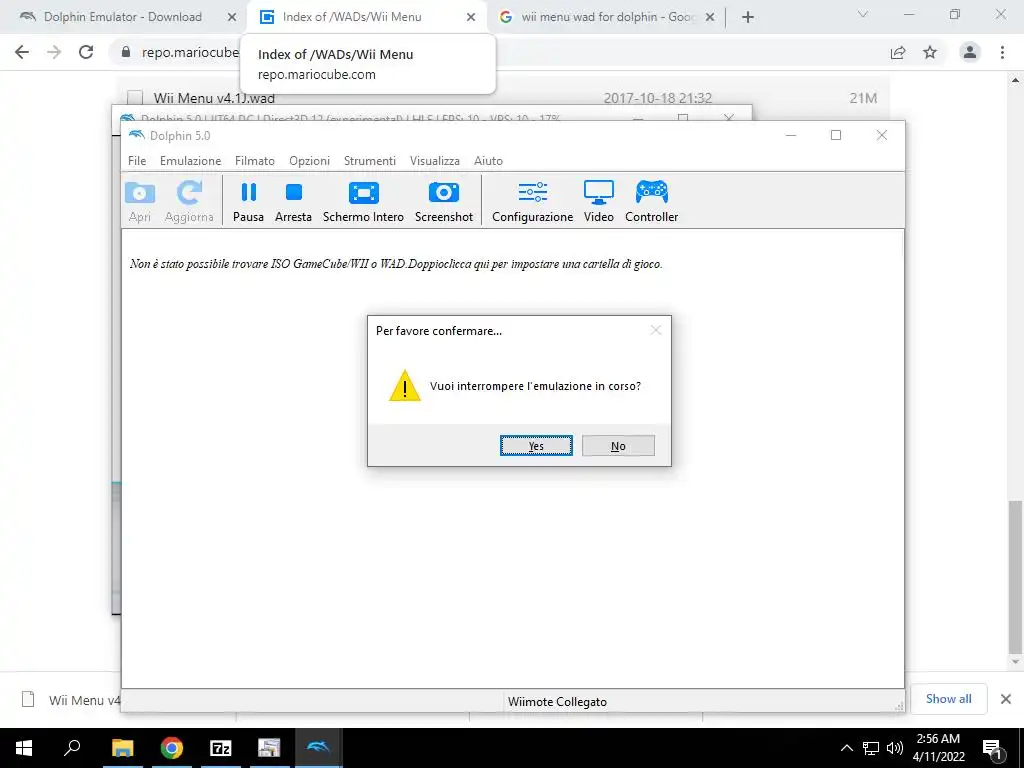Confirm stopping emulation with Yes
The height and width of the screenshot is (768, 1024).
536,446
